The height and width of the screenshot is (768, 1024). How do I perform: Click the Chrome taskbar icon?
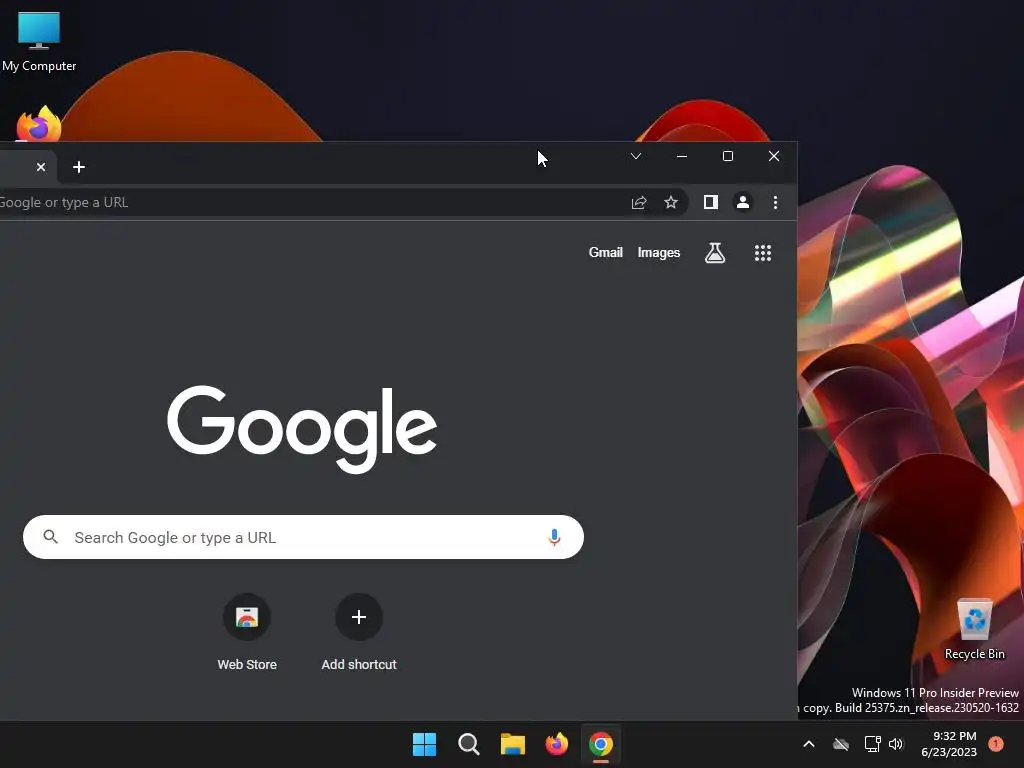click(x=601, y=744)
